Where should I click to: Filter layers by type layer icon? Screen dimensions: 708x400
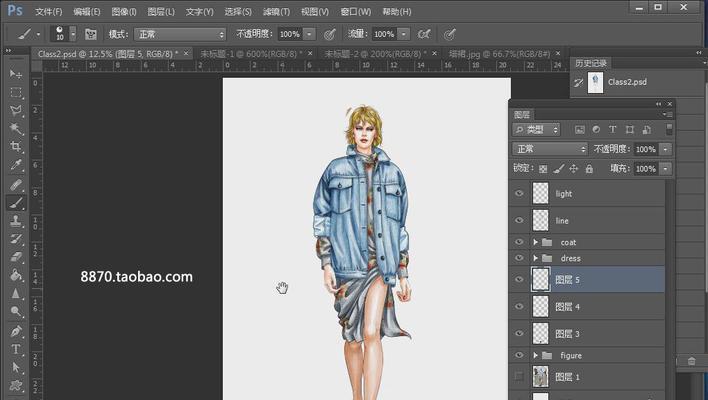612,130
